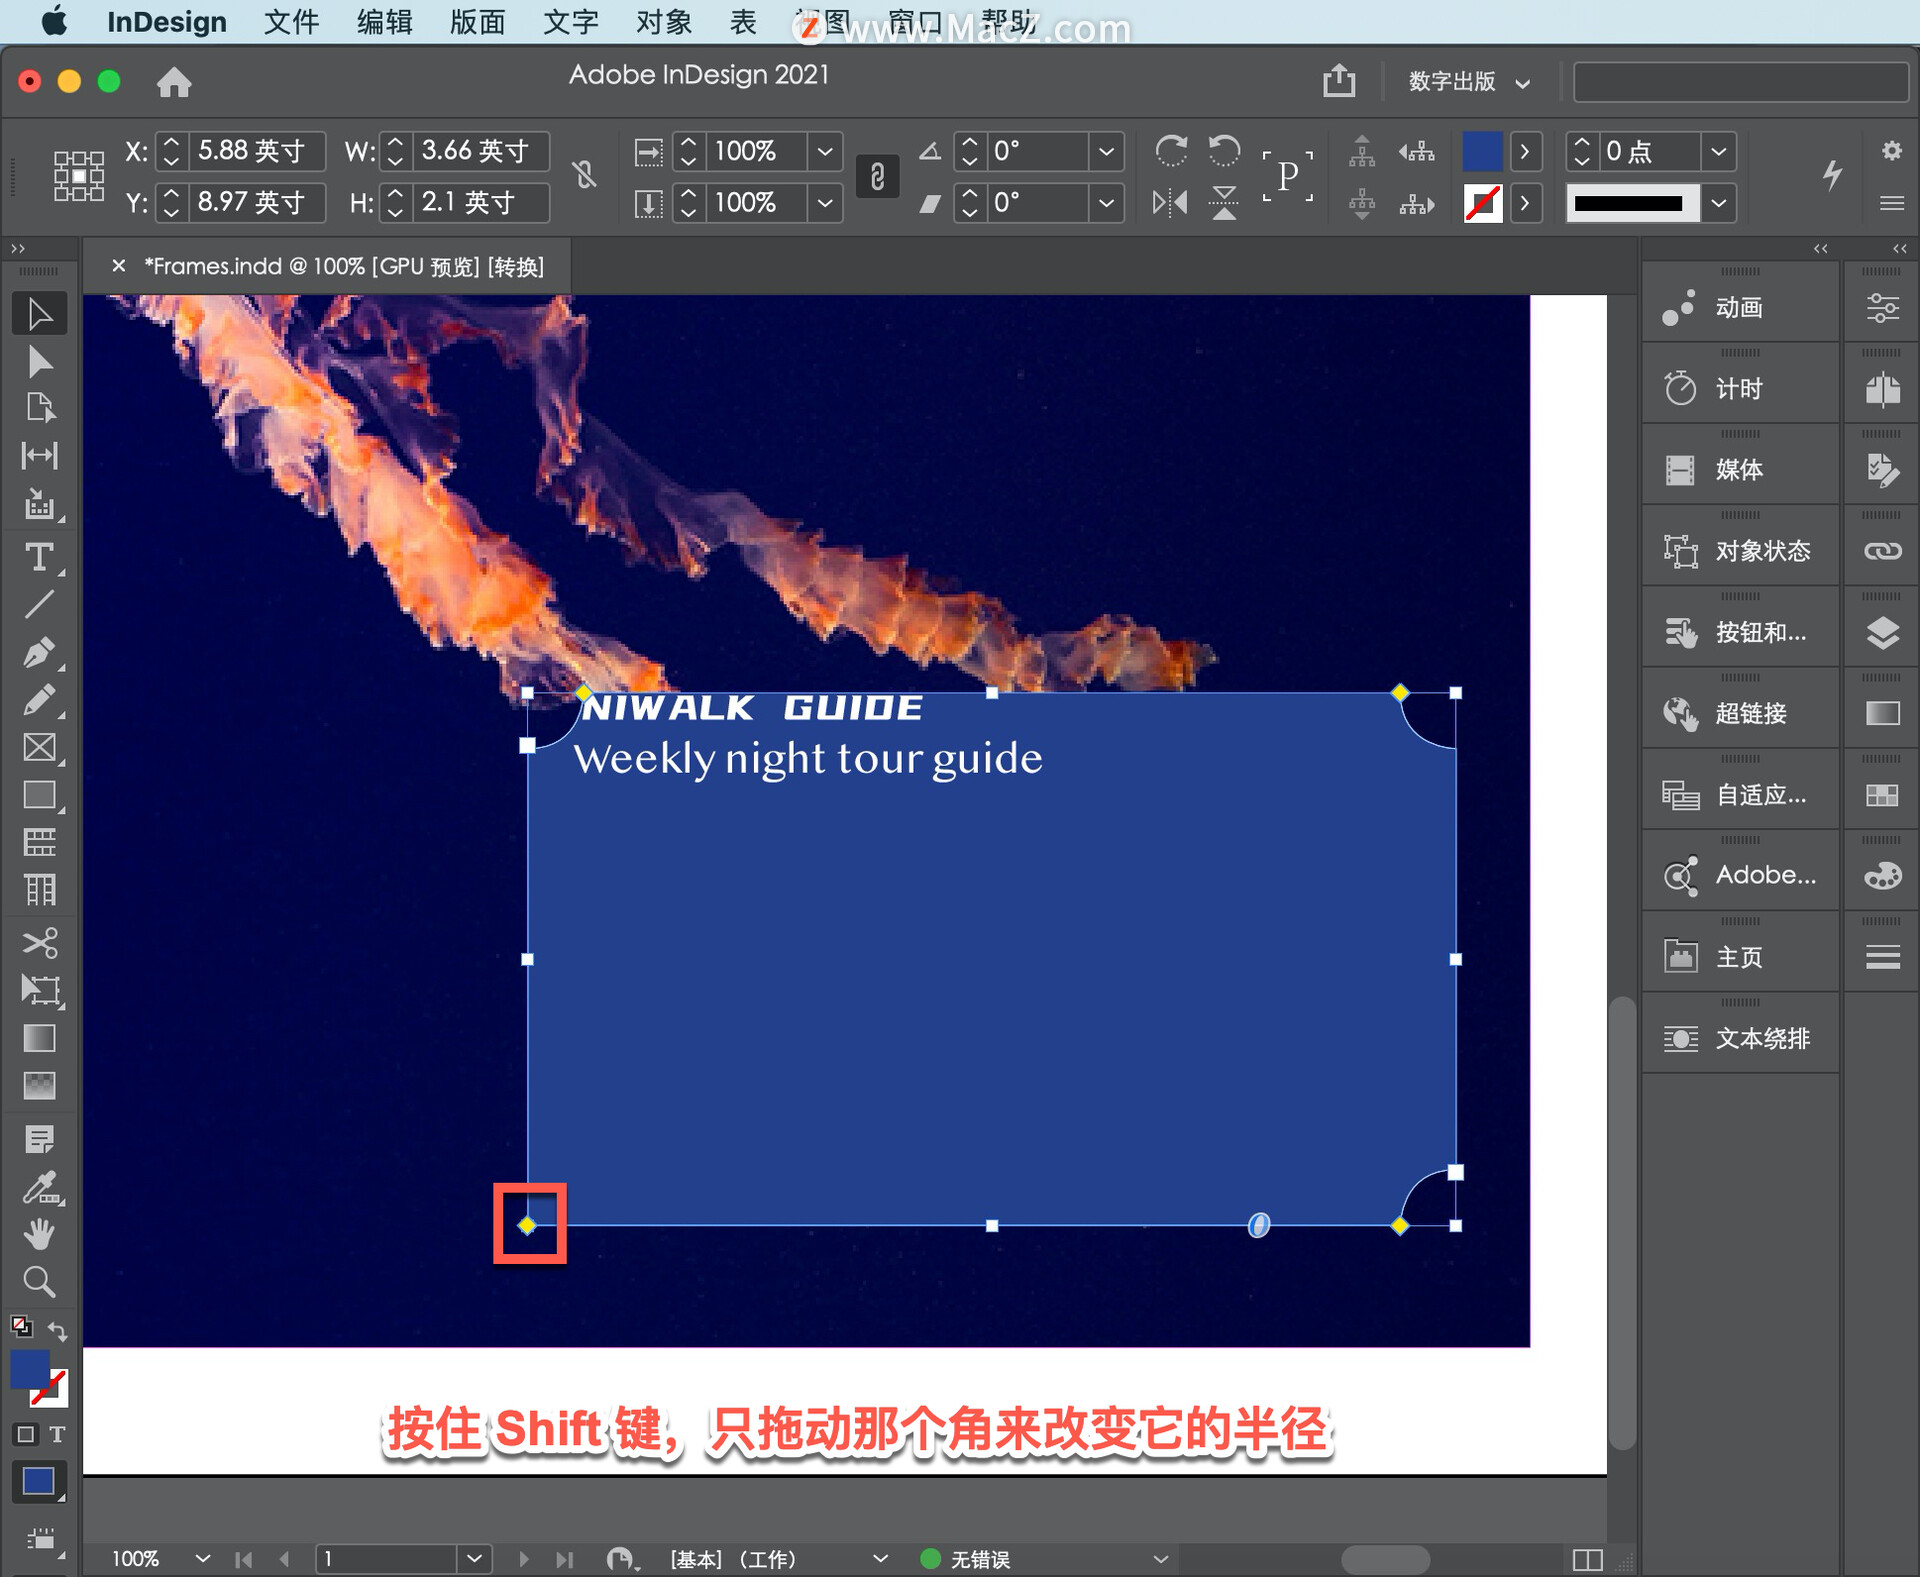Select the Zoom tool
The height and width of the screenshot is (1577, 1920).
[x=39, y=1282]
